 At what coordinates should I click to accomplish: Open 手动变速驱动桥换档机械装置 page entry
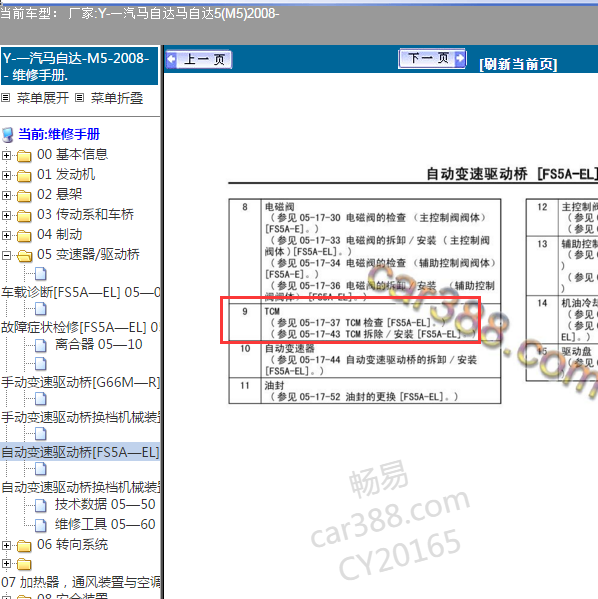pyautogui.click(x=80, y=417)
